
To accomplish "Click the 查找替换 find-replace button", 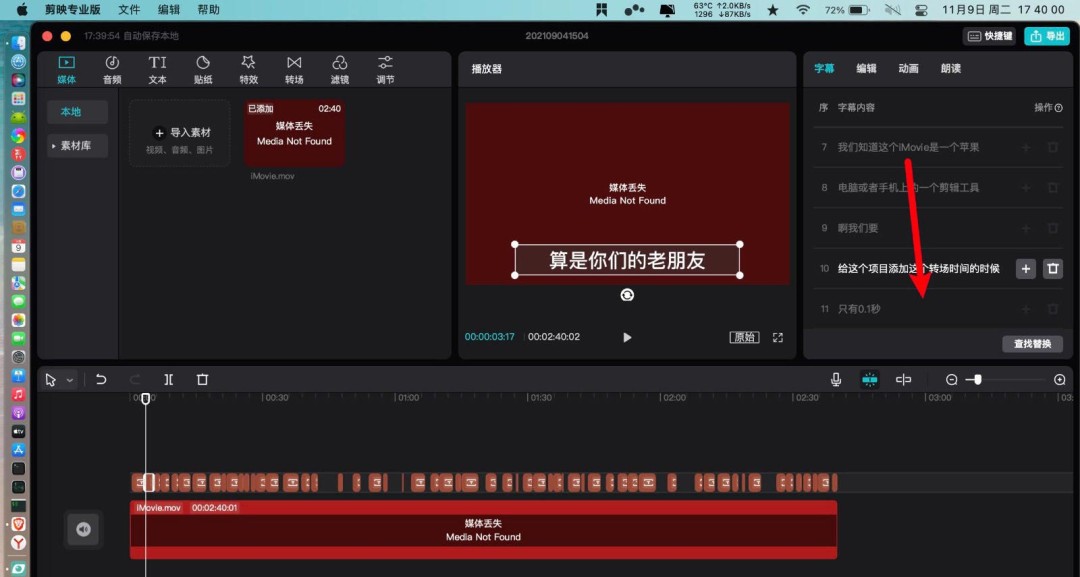I will pyautogui.click(x=1032, y=343).
